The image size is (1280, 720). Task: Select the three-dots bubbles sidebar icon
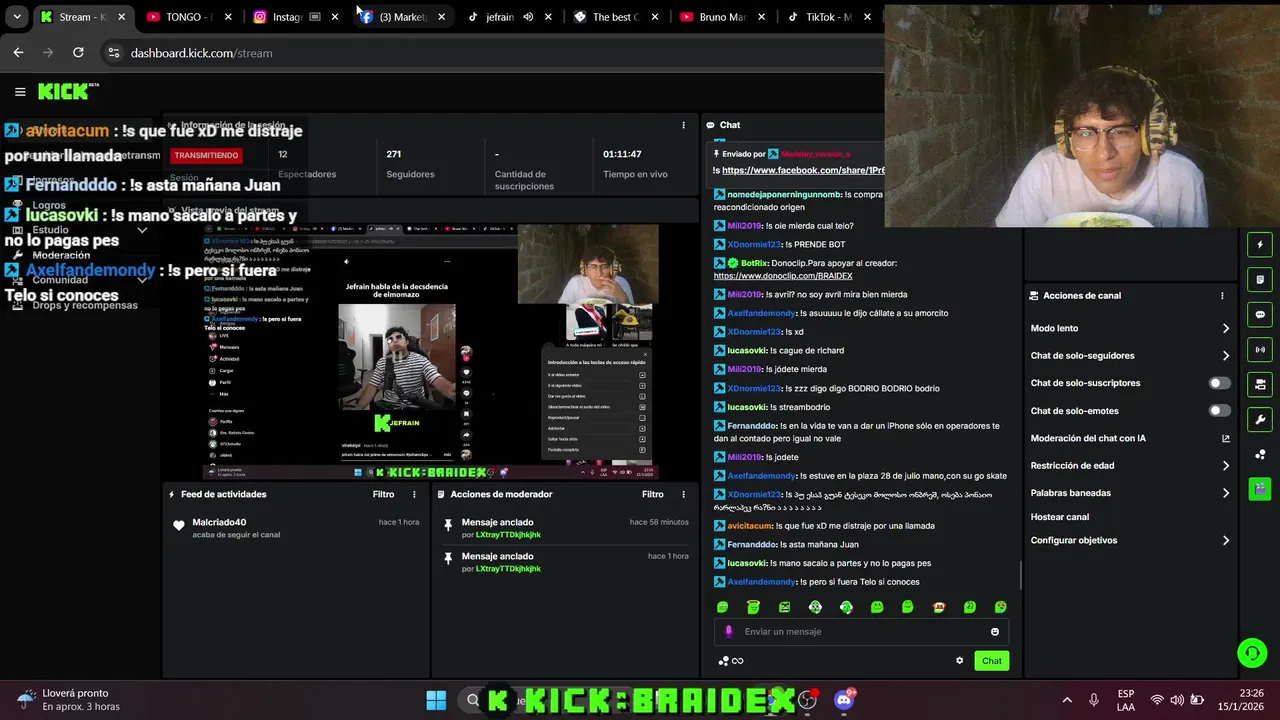point(1260,454)
